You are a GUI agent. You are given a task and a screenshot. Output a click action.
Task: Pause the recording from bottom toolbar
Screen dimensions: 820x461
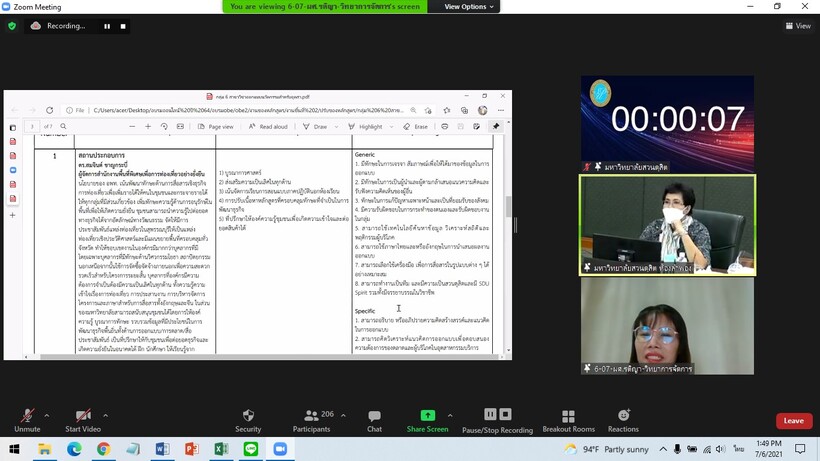[x=490, y=414]
